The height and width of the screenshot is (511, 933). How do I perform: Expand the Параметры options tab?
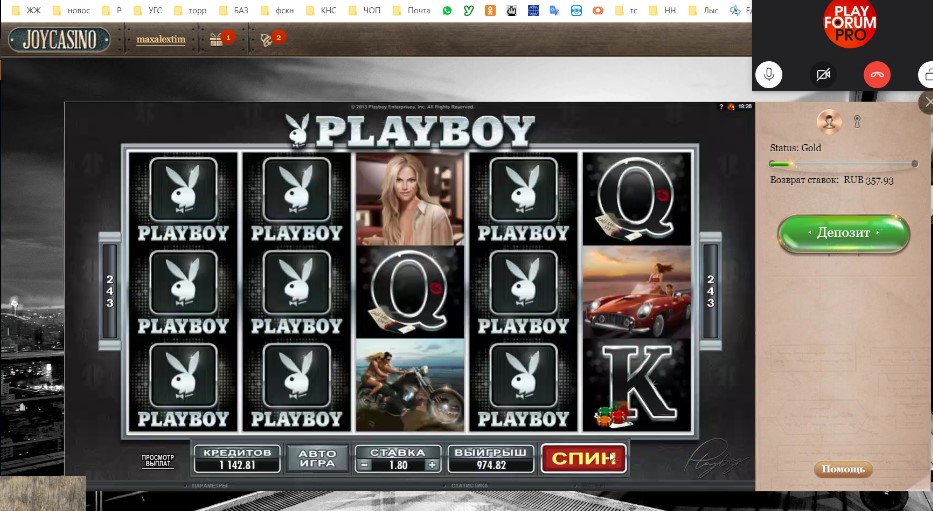click(208, 486)
